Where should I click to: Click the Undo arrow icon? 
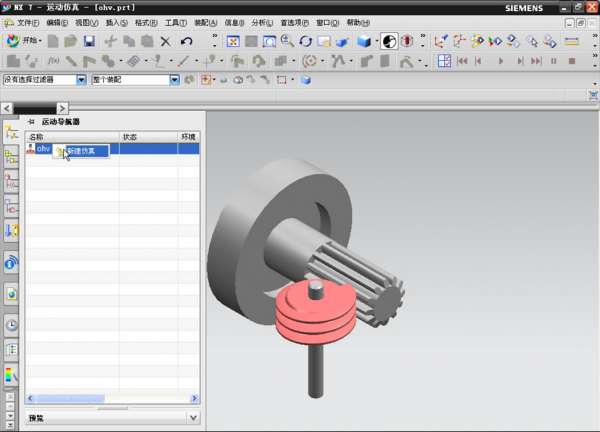pyautogui.click(x=186, y=41)
